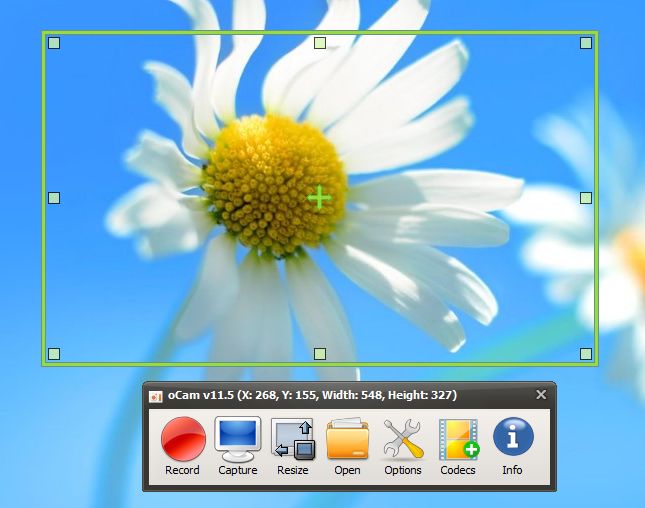645x508 pixels.
Task: Show the Info dialog
Action: pyautogui.click(x=513, y=437)
